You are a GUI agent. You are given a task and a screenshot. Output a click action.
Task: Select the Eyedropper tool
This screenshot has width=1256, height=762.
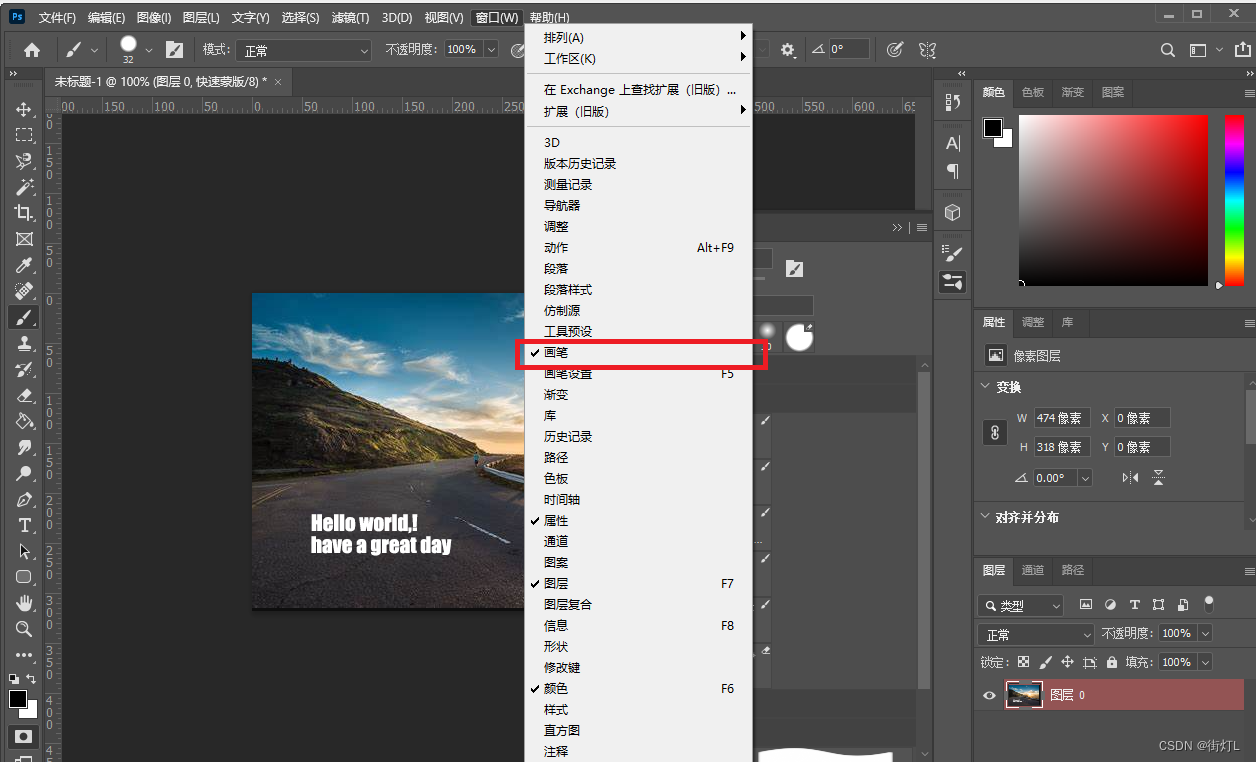click(x=24, y=265)
